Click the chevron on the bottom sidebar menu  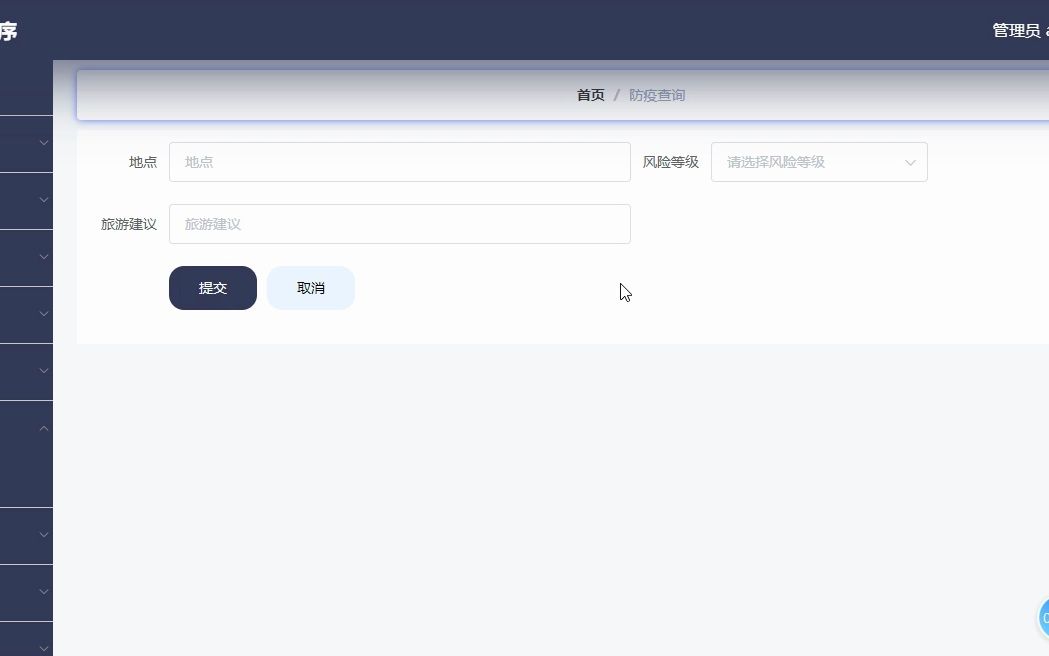click(x=42, y=649)
